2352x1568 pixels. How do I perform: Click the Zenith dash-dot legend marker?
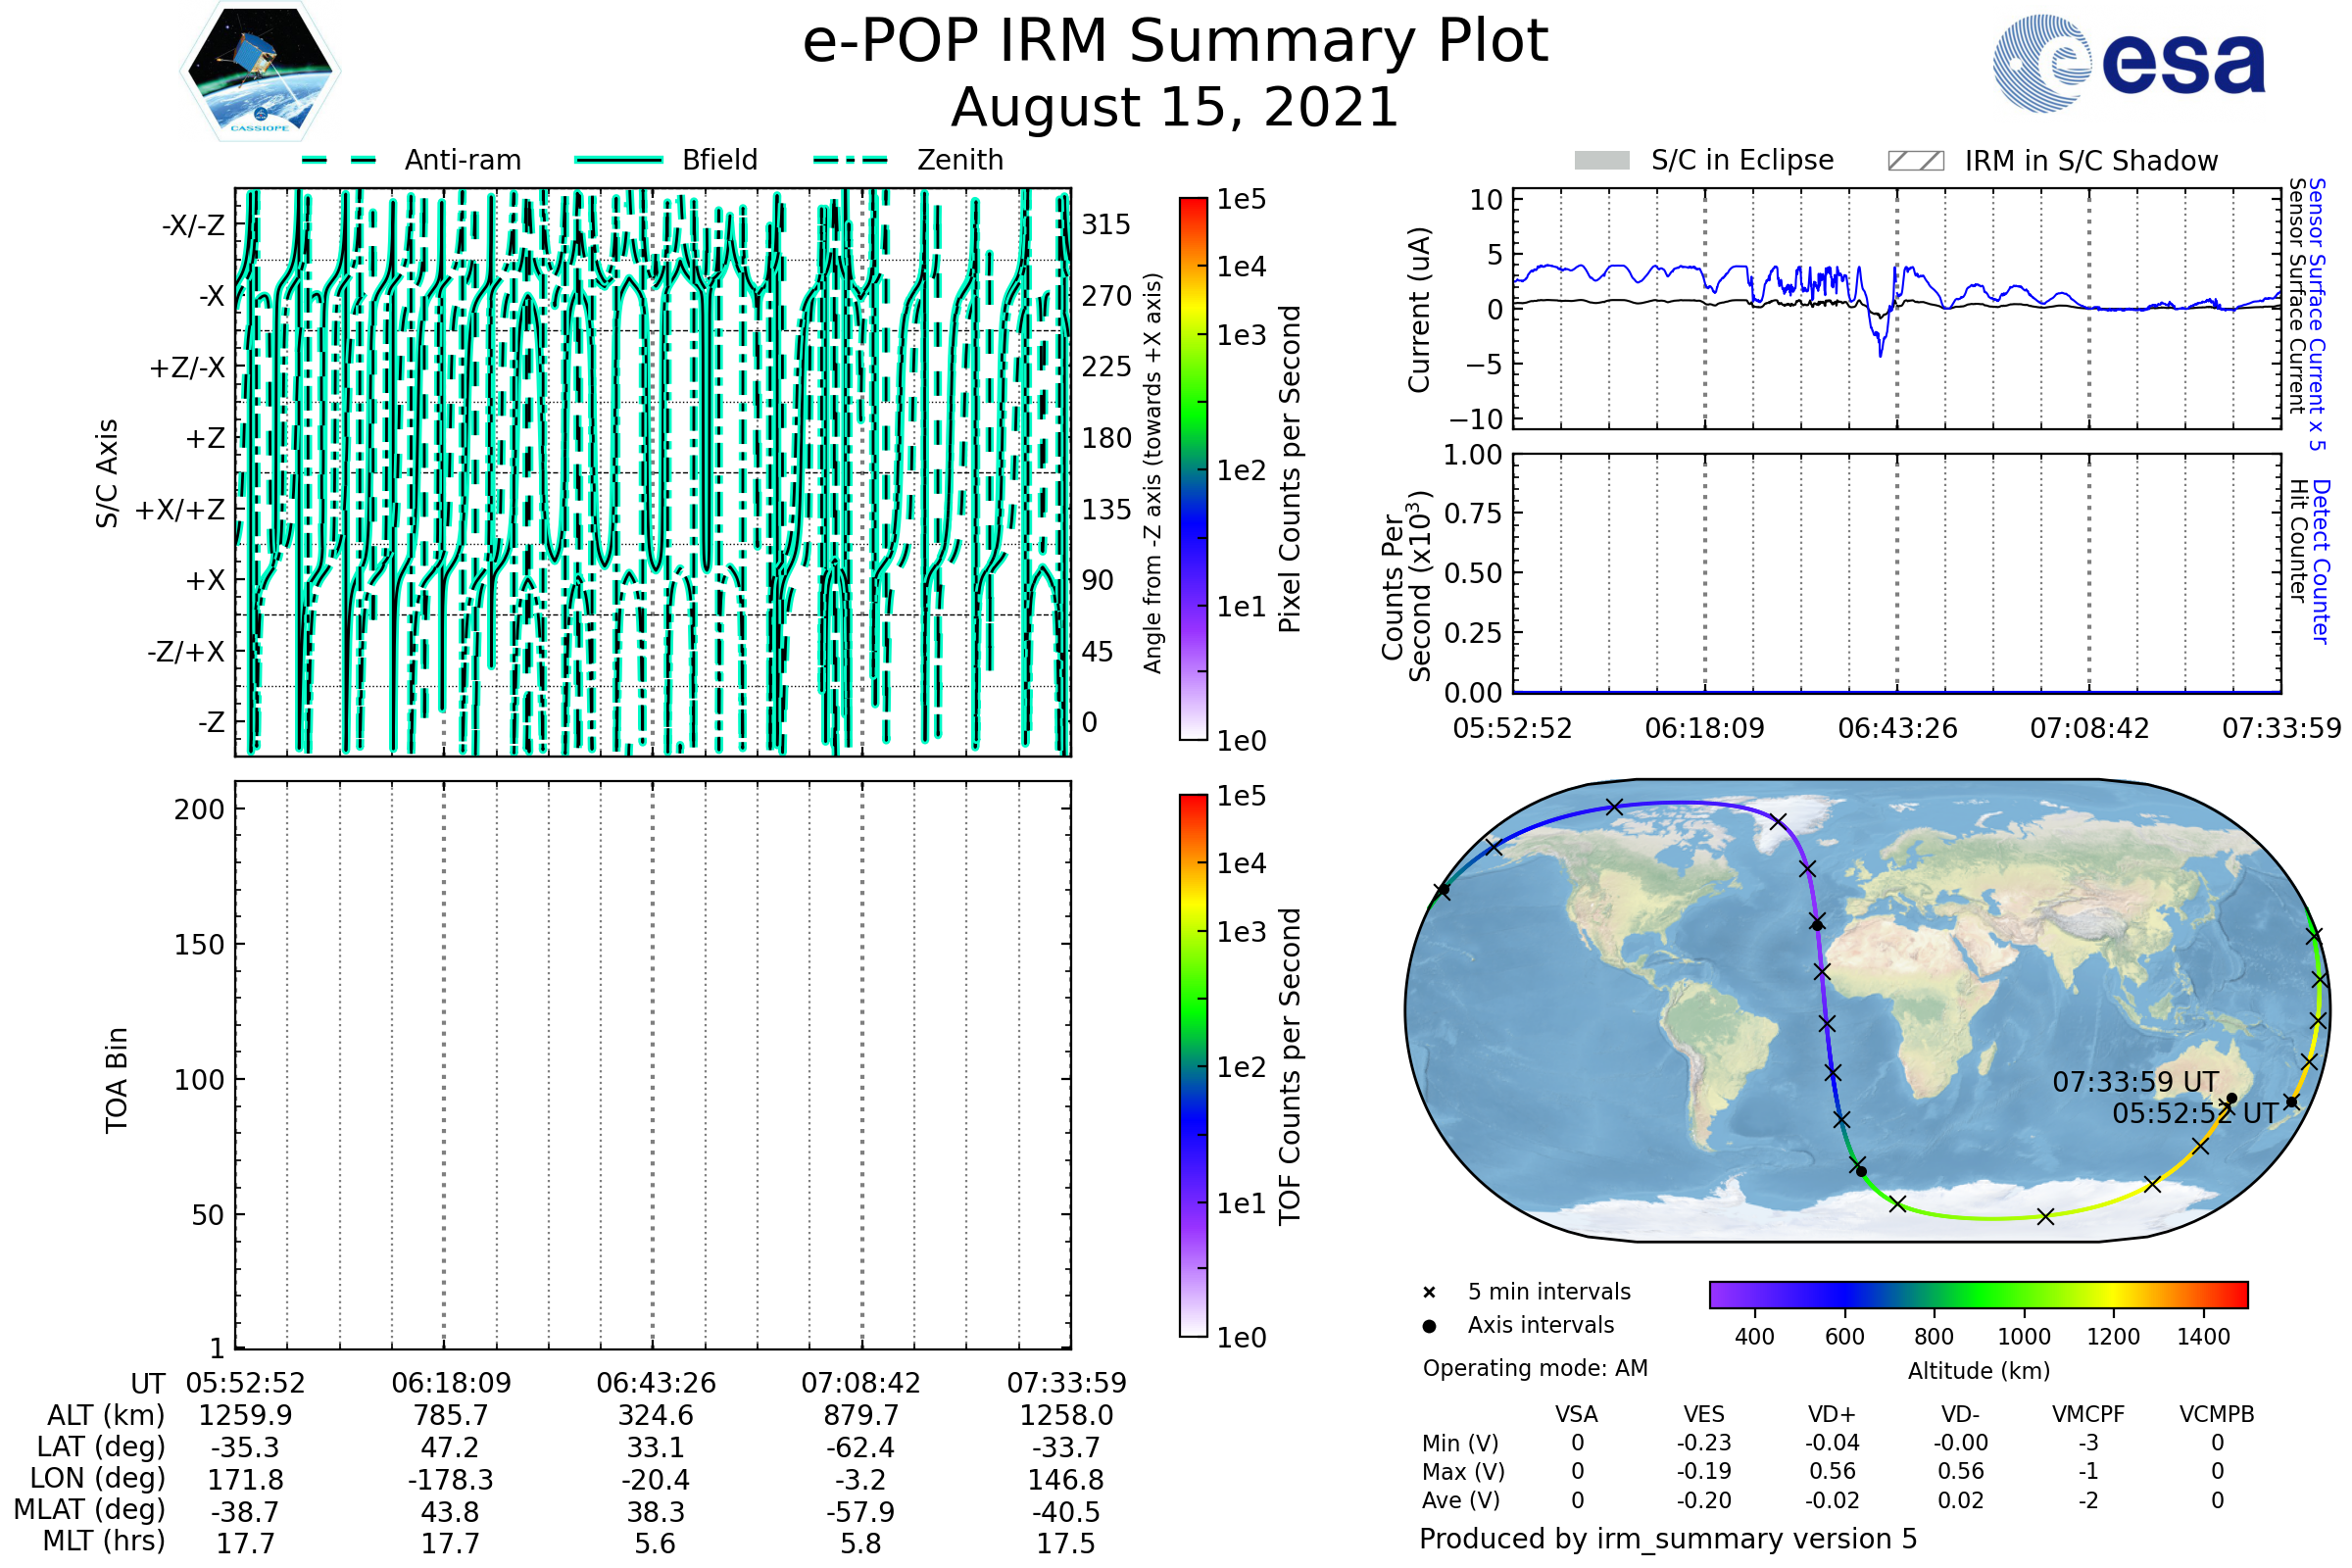(x=850, y=160)
